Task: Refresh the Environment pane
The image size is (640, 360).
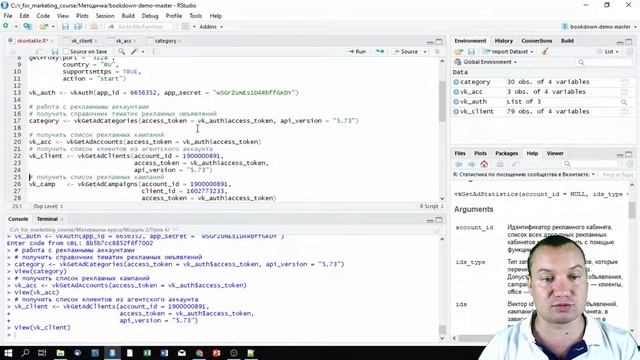Action: pos(630,52)
